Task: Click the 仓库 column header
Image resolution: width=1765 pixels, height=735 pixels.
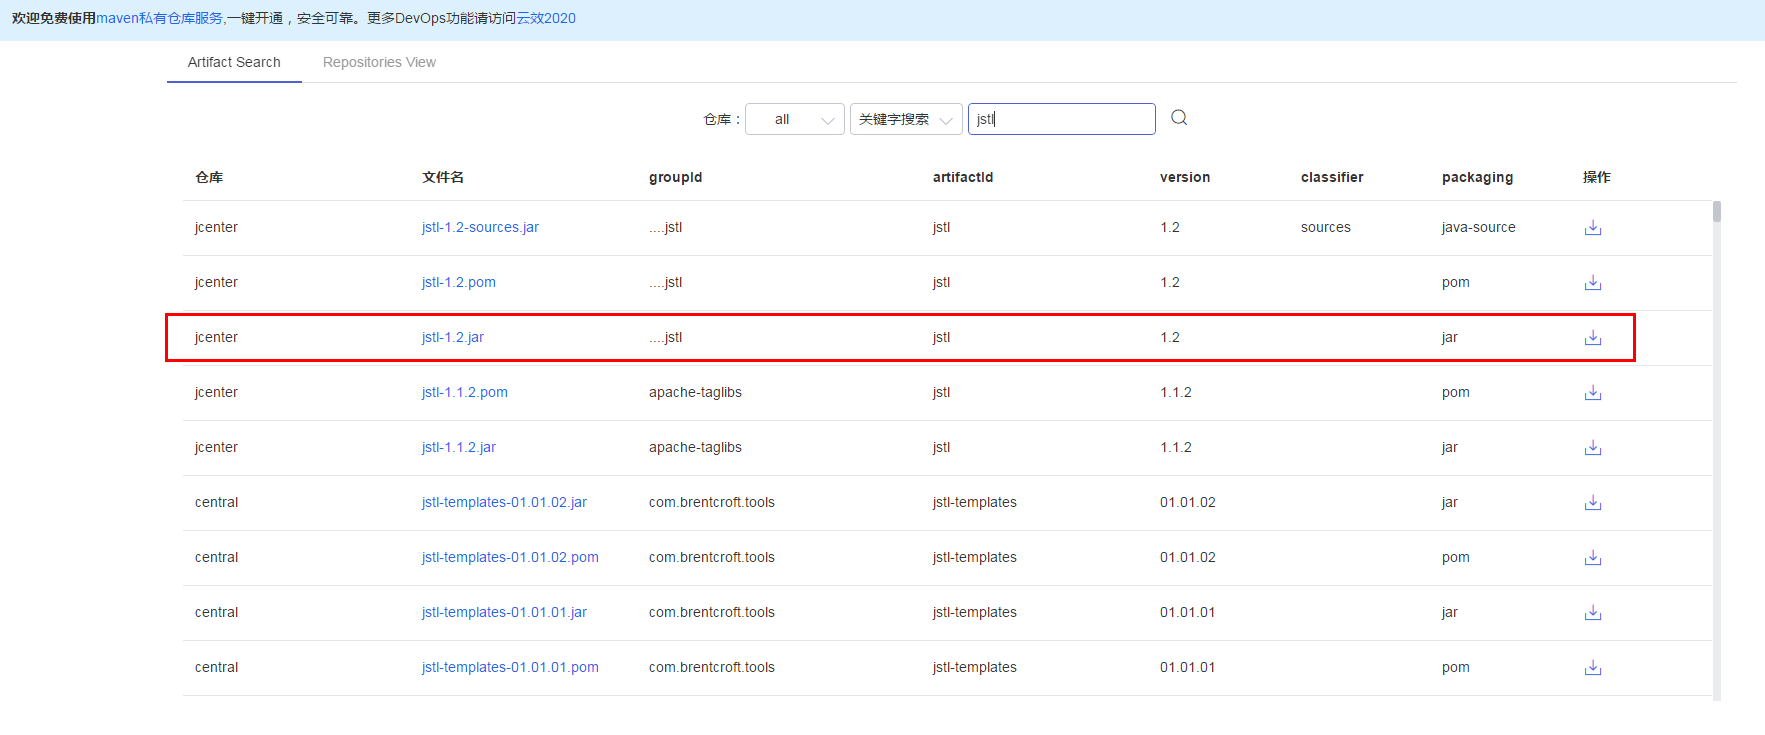Action: (x=209, y=177)
